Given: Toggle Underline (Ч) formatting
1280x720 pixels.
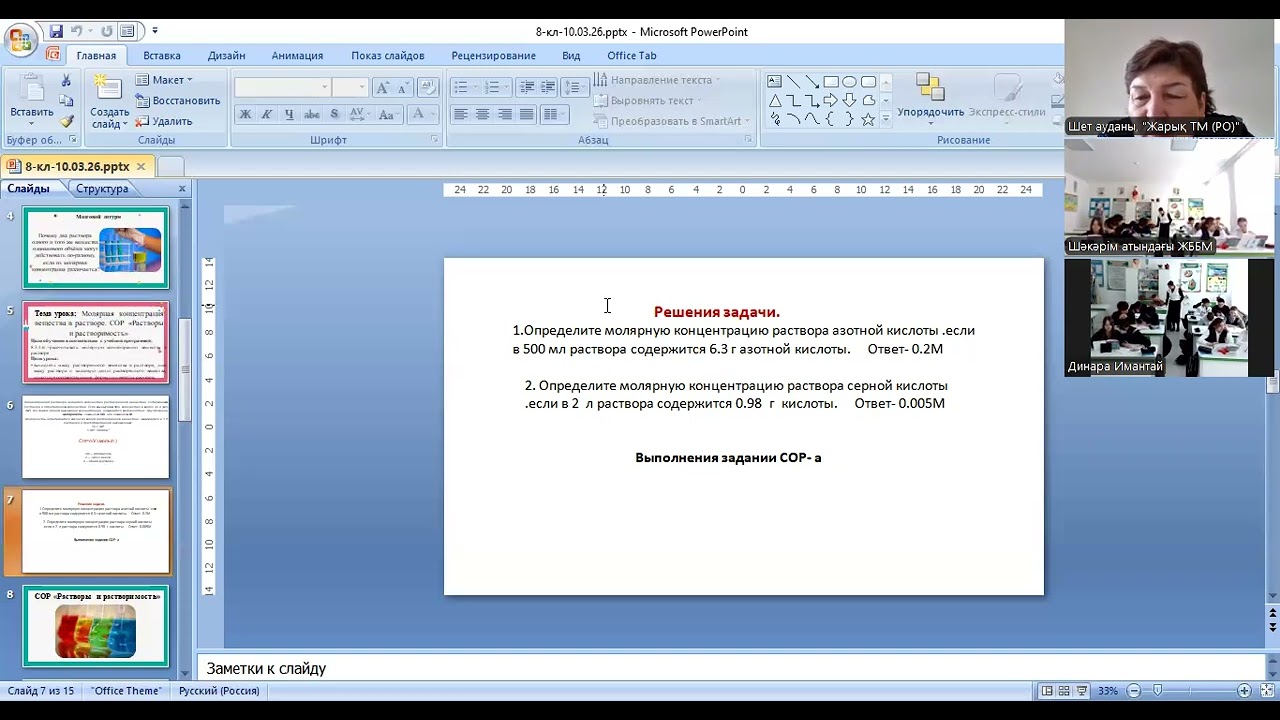Looking at the screenshot, I should pyautogui.click(x=289, y=115).
